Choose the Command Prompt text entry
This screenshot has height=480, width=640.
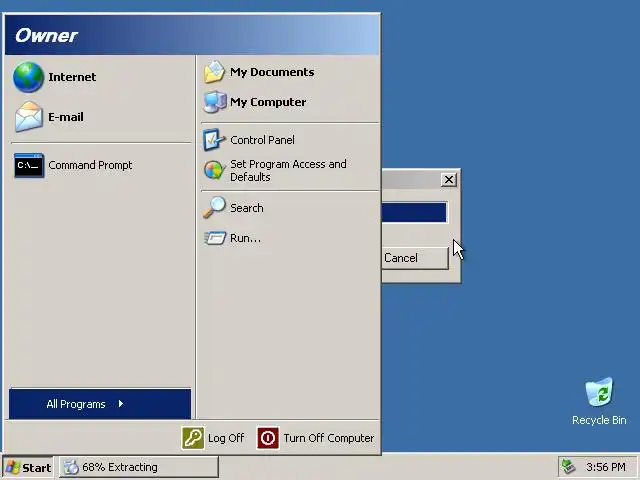click(x=90, y=165)
